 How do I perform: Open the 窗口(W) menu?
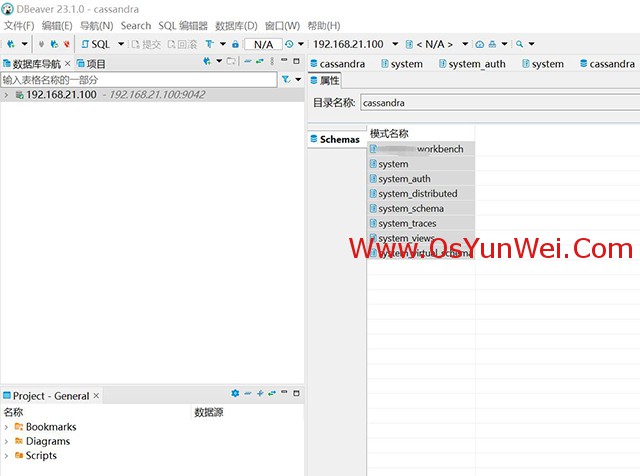[x=282, y=26]
